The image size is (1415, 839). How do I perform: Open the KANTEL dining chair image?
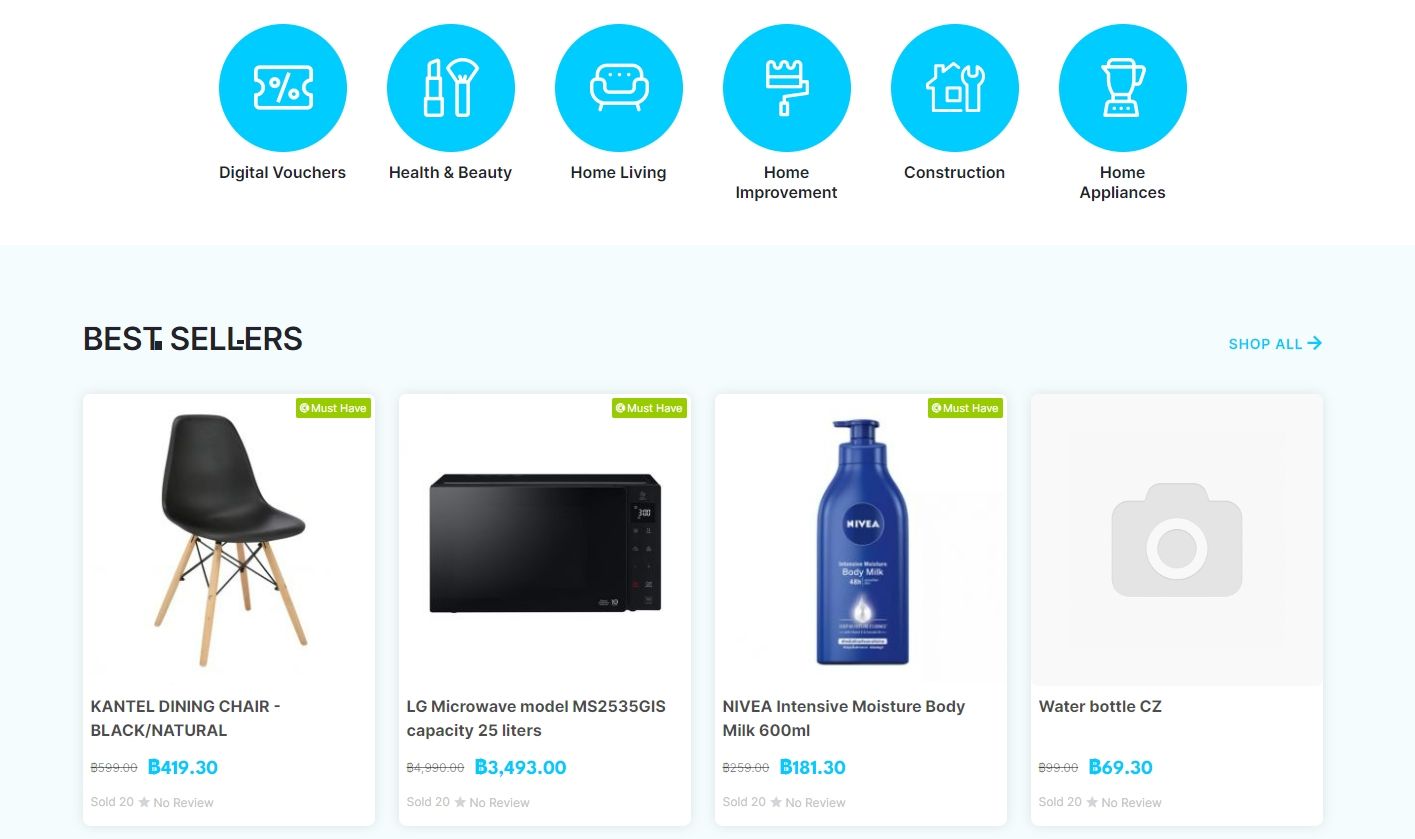click(229, 540)
